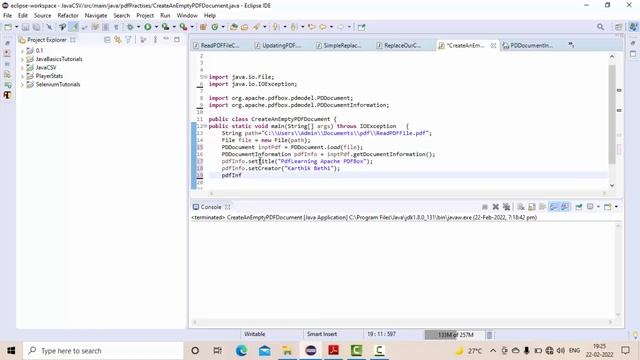Switch to the UpdatingPDF... editor tab
This screenshot has height=360, width=640.
(278, 45)
